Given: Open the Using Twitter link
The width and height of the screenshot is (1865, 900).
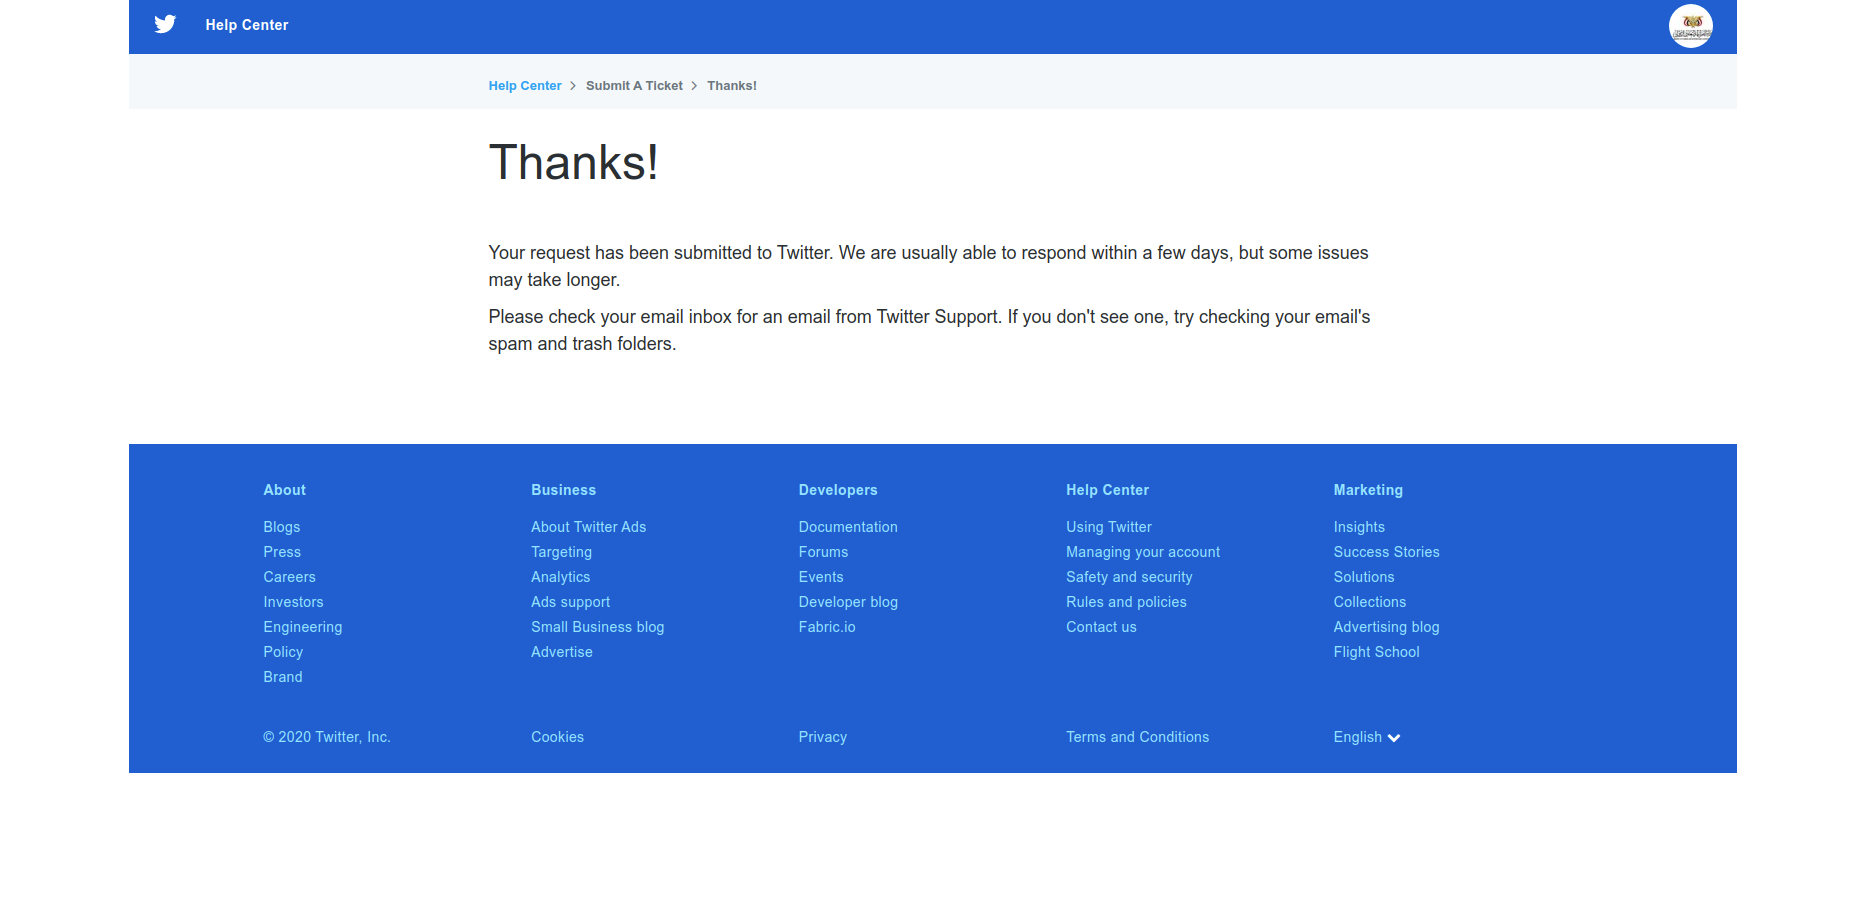Looking at the screenshot, I should pos(1109,527).
